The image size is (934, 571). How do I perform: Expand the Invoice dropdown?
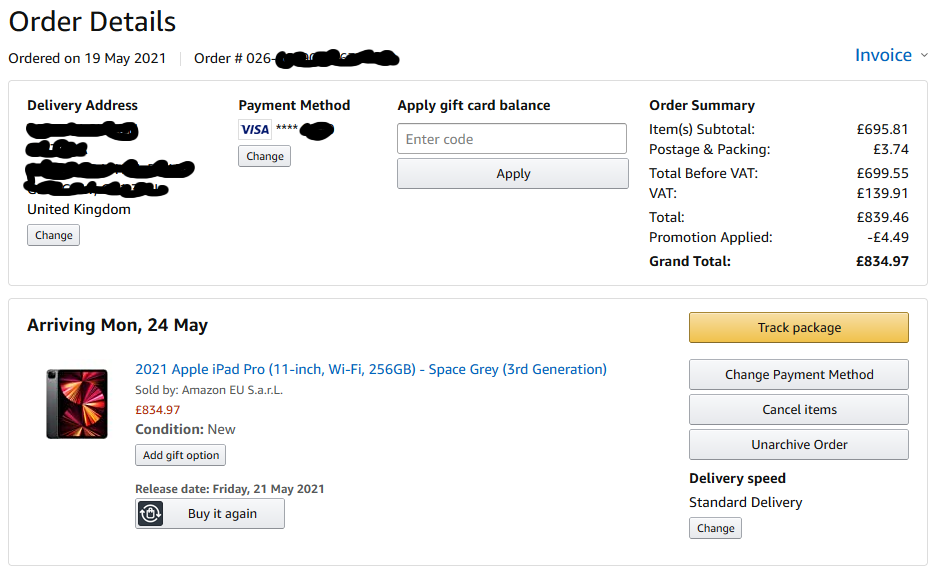pos(883,55)
